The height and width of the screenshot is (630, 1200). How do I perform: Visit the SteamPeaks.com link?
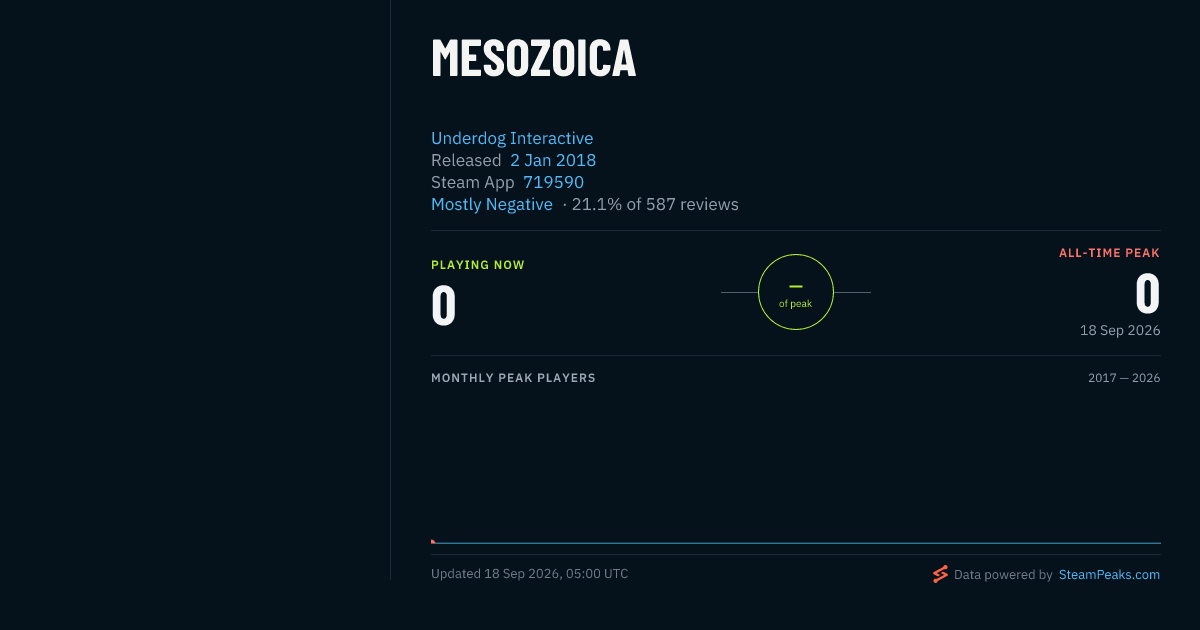pyautogui.click(x=1109, y=575)
